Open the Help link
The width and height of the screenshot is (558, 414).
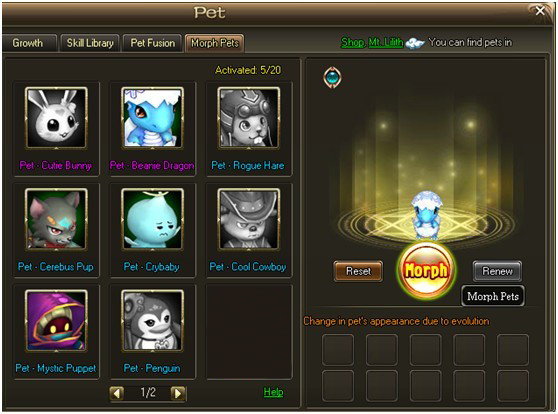273,392
